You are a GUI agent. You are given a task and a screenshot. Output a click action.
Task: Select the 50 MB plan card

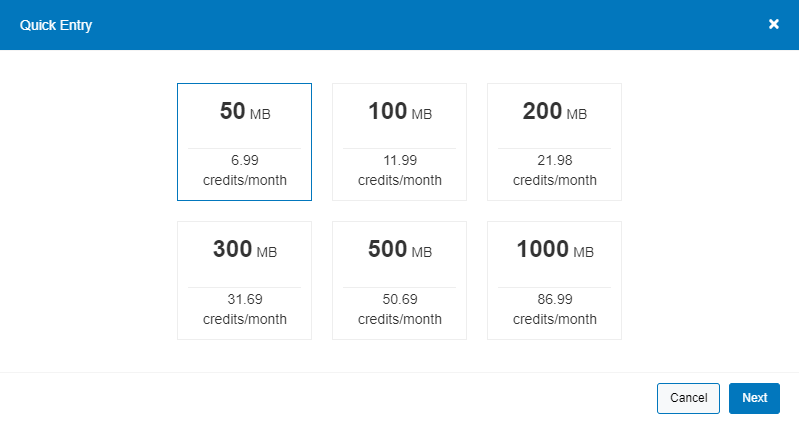pos(245,142)
